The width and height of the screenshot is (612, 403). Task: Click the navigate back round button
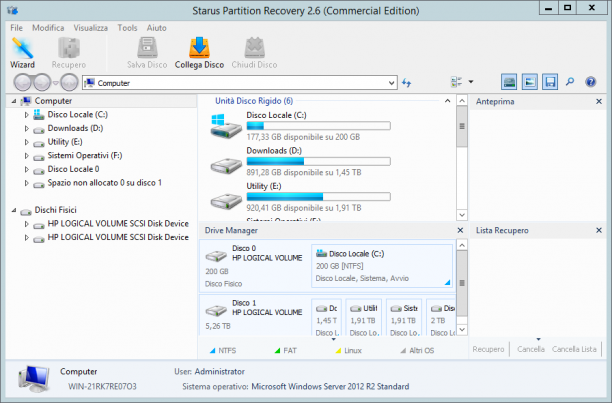[x=22, y=82]
